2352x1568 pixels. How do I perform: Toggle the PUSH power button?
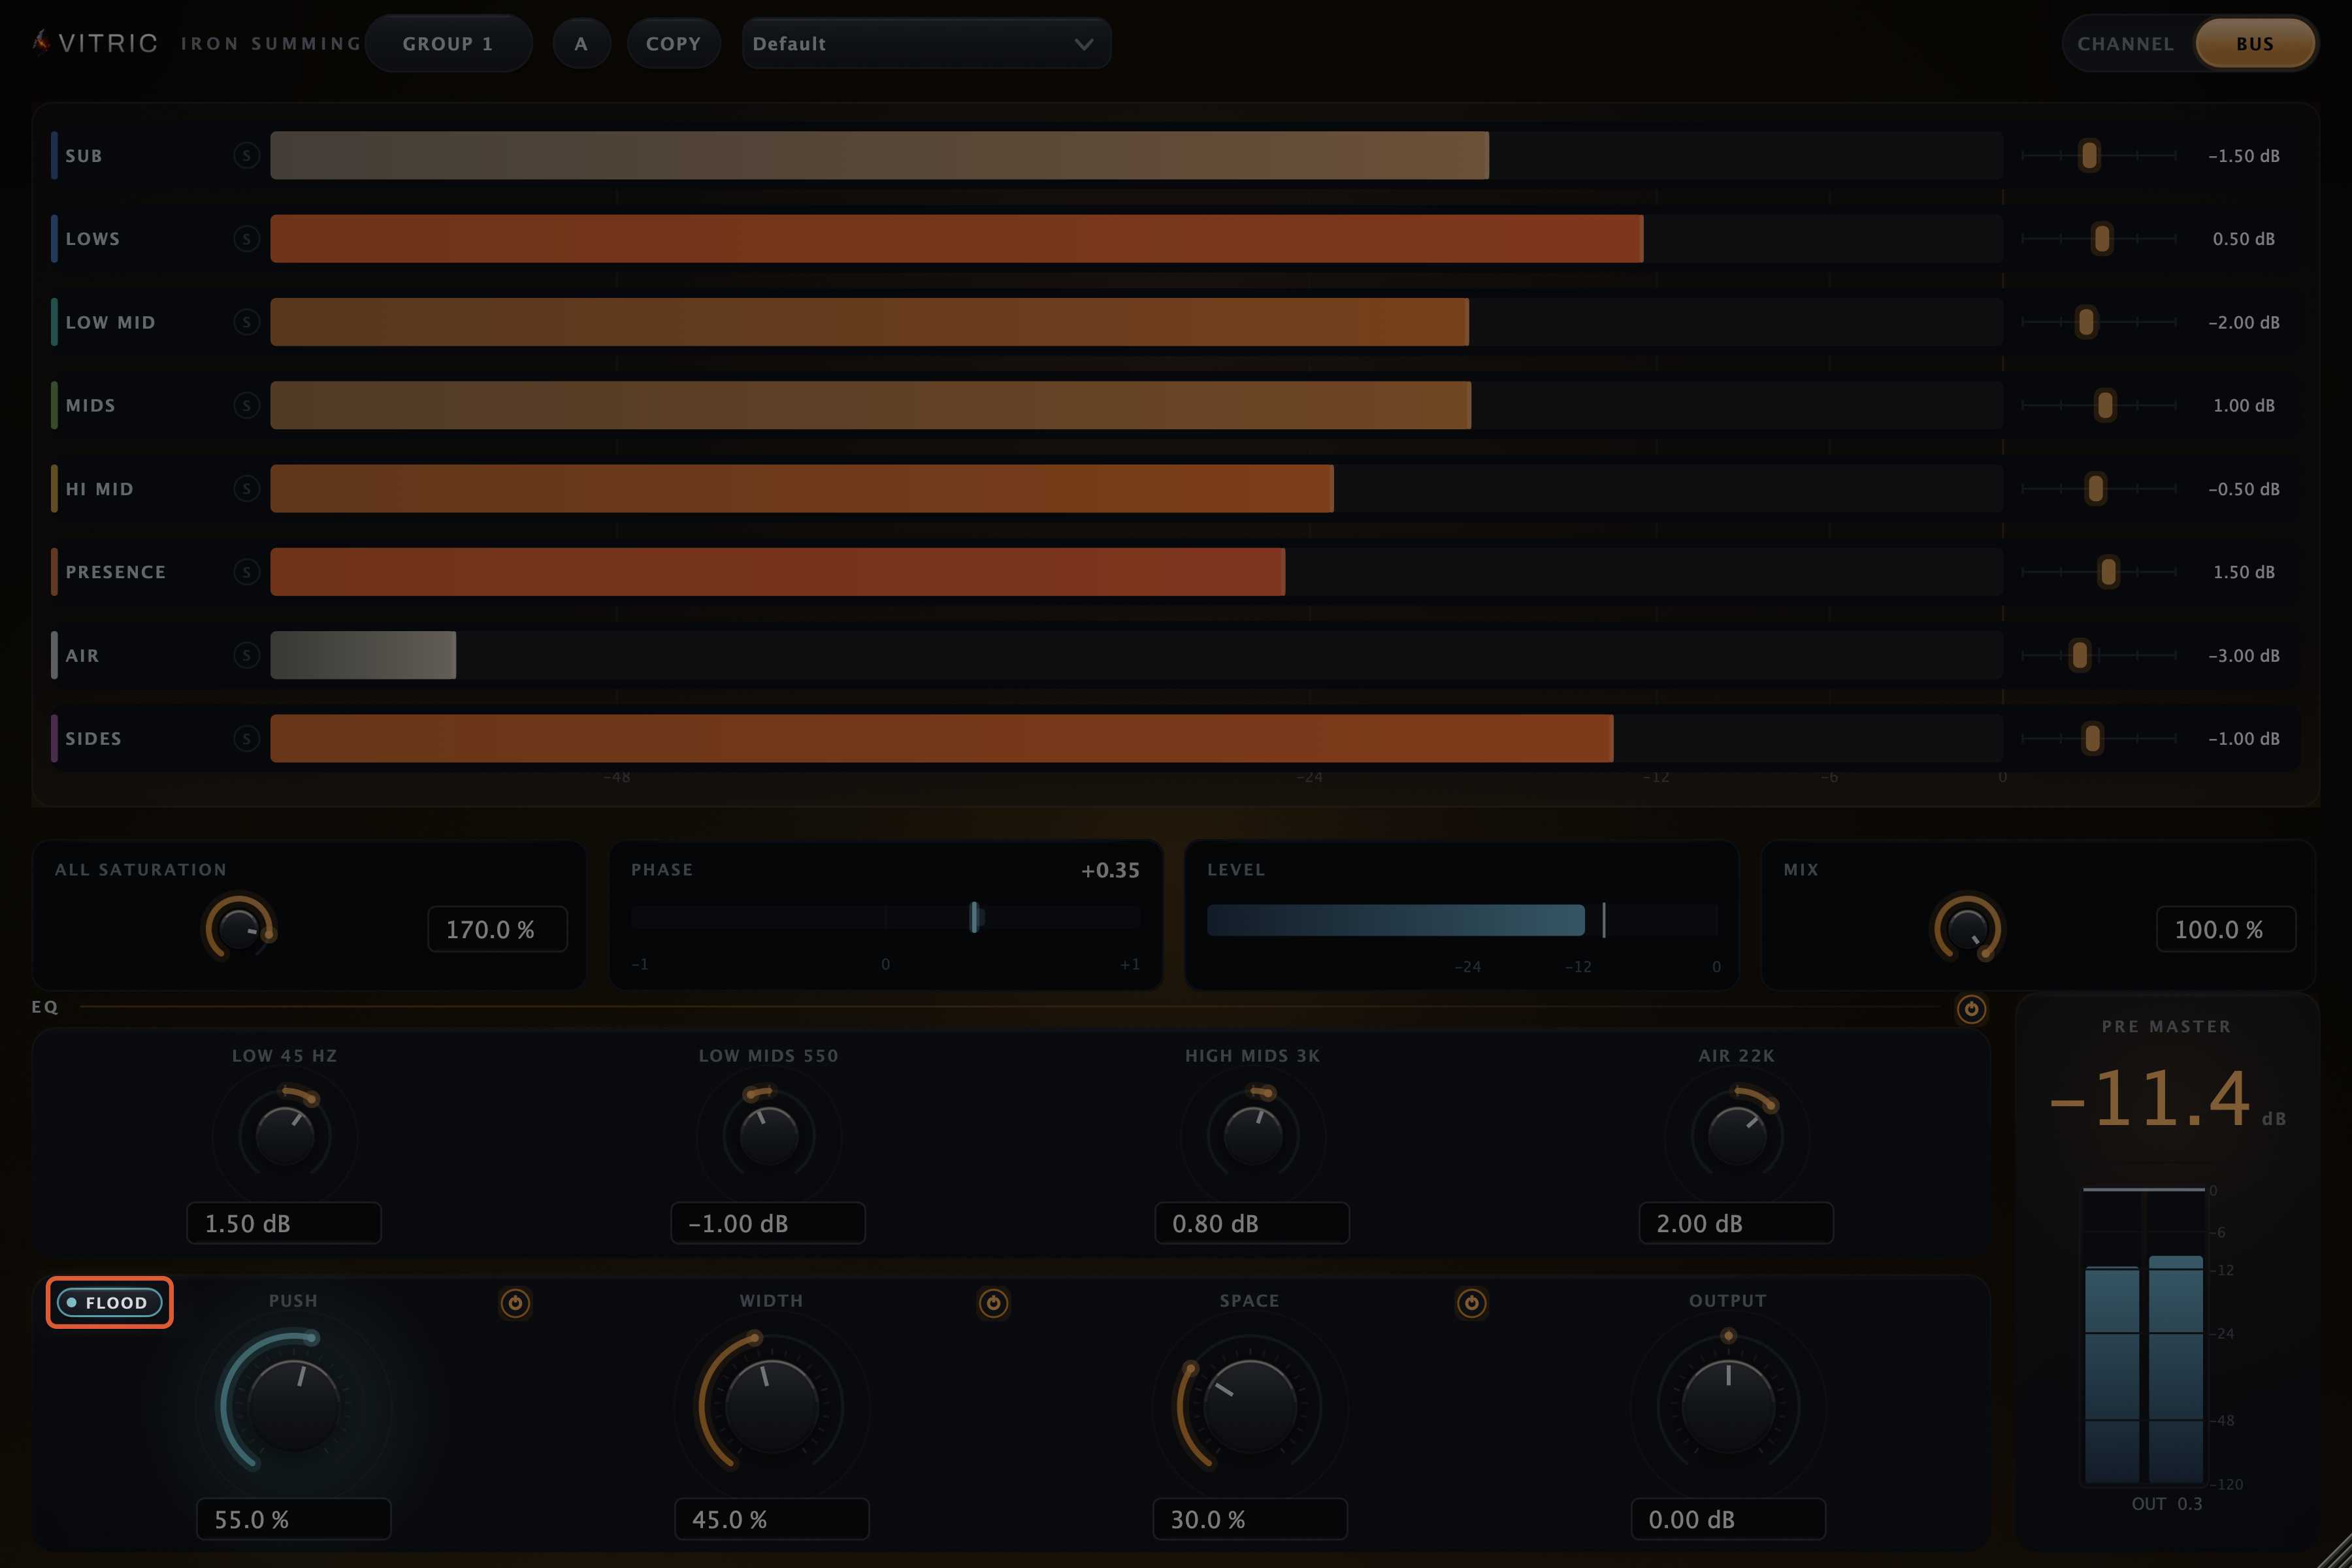515,1303
